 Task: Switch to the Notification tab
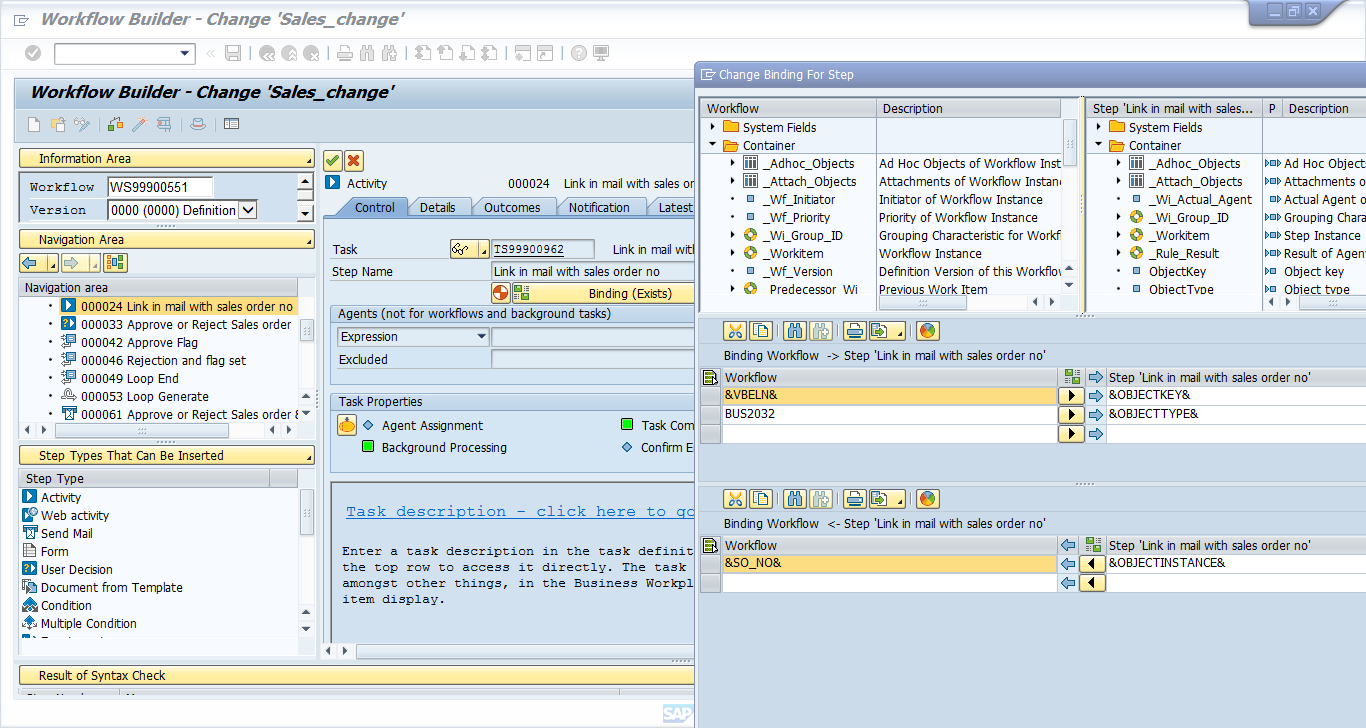pyautogui.click(x=601, y=207)
